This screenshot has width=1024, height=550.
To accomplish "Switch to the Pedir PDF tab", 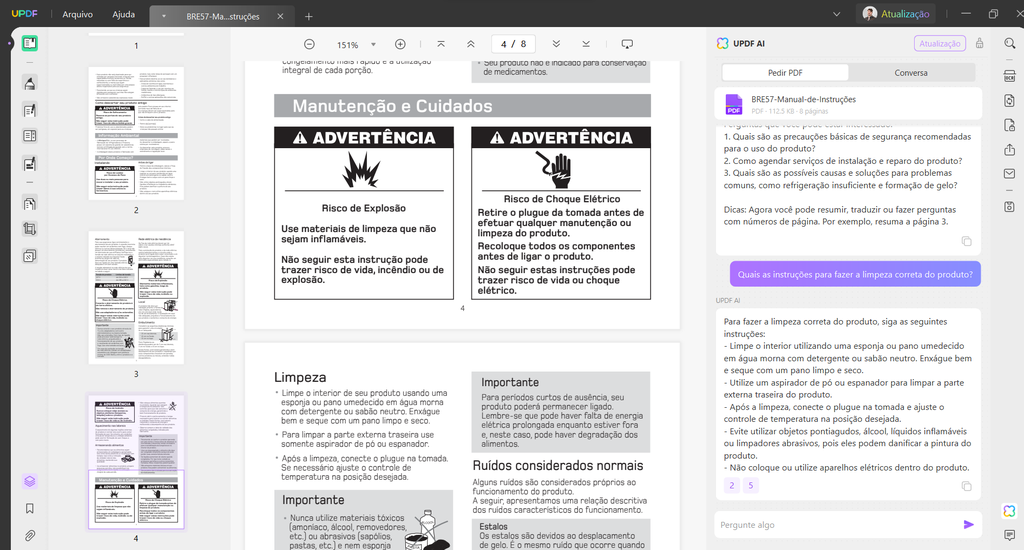I will click(x=785, y=73).
